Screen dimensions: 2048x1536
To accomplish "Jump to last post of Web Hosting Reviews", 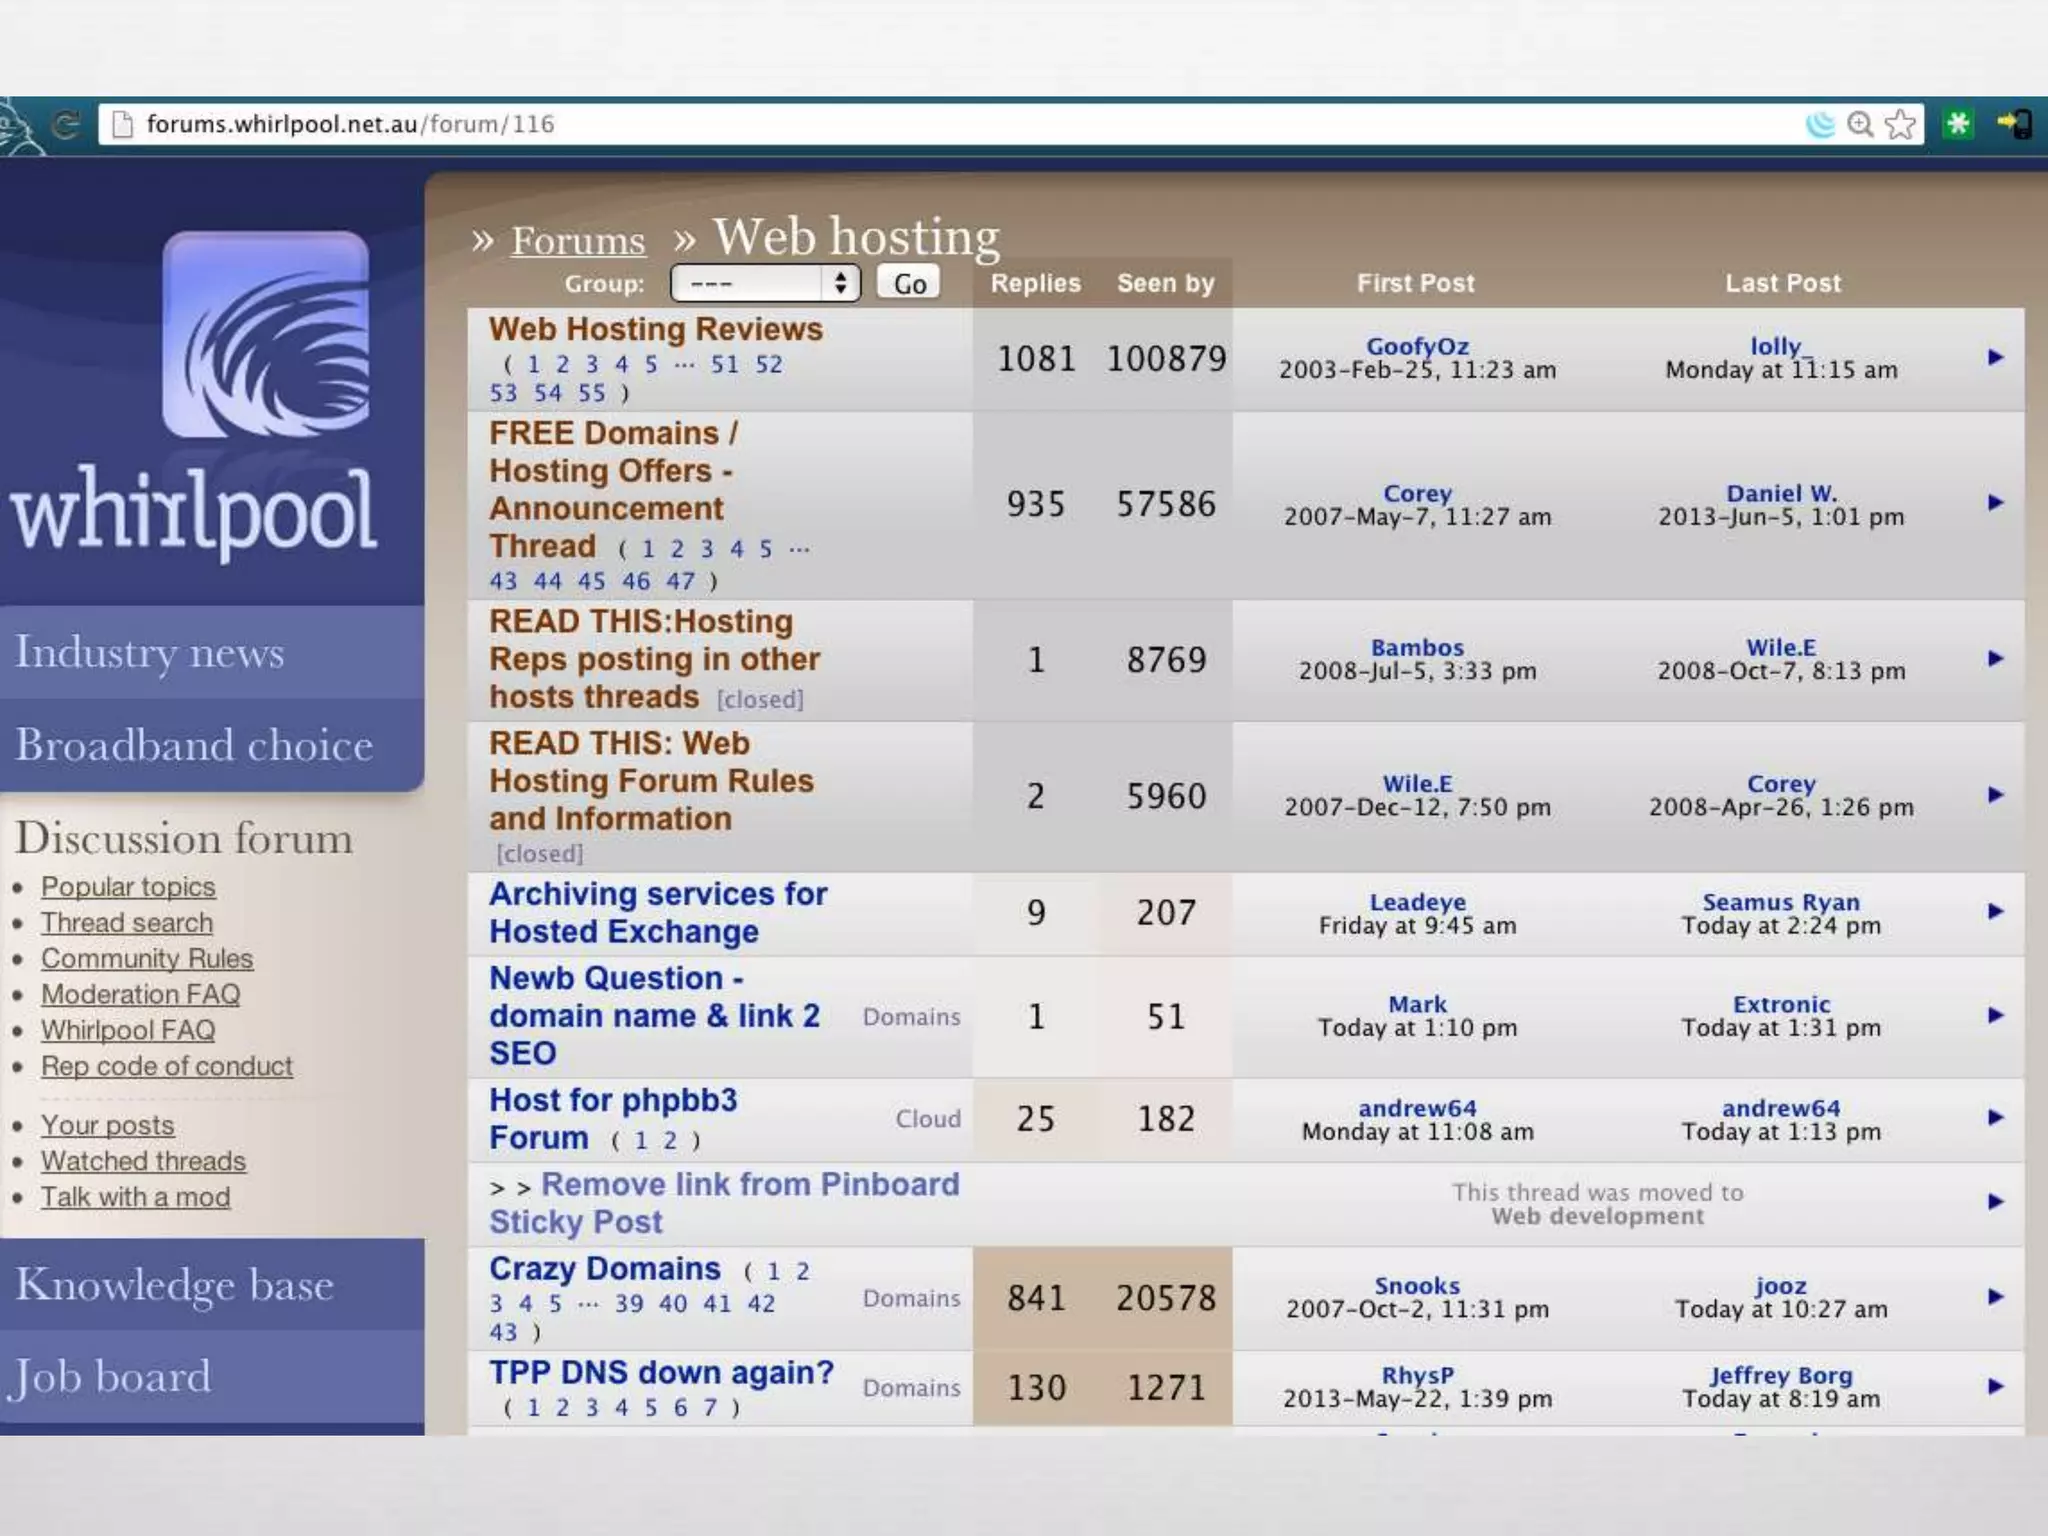I will (x=1995, y=358).
